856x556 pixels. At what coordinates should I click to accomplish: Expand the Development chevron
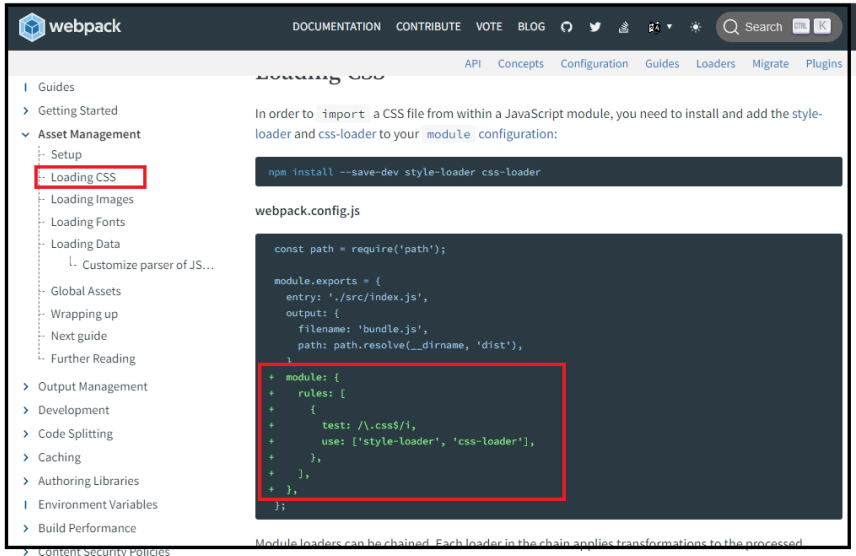tap(26, 410)
